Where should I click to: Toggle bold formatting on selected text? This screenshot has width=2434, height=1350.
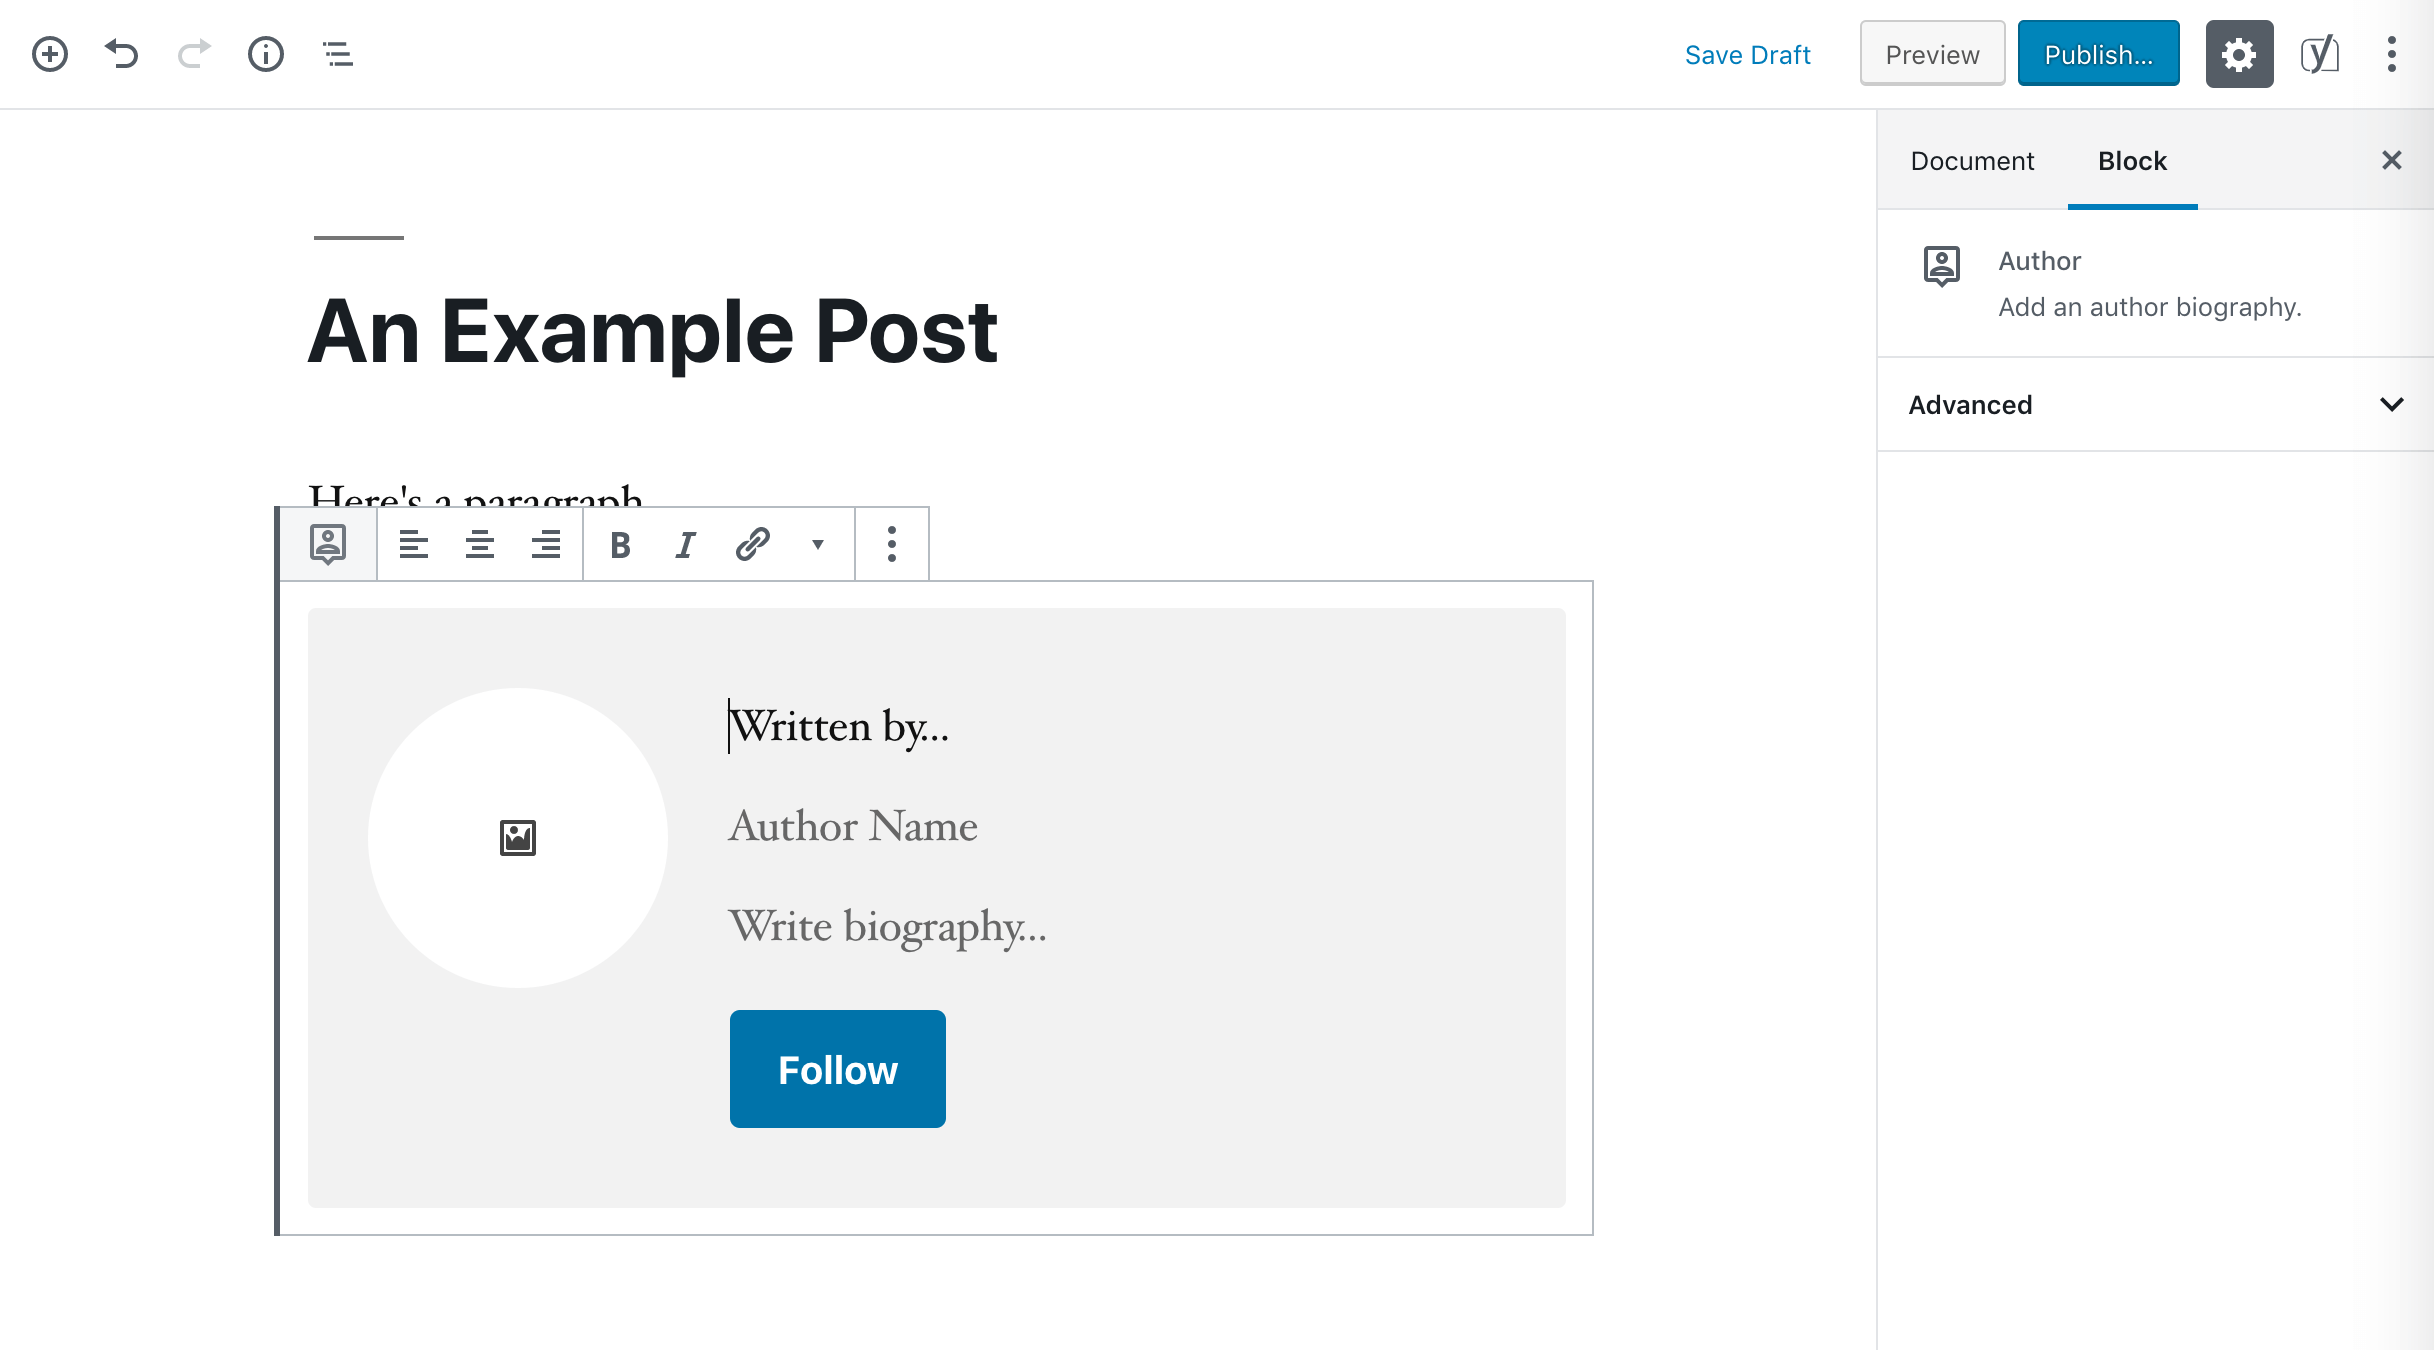(x=618, y=544)
